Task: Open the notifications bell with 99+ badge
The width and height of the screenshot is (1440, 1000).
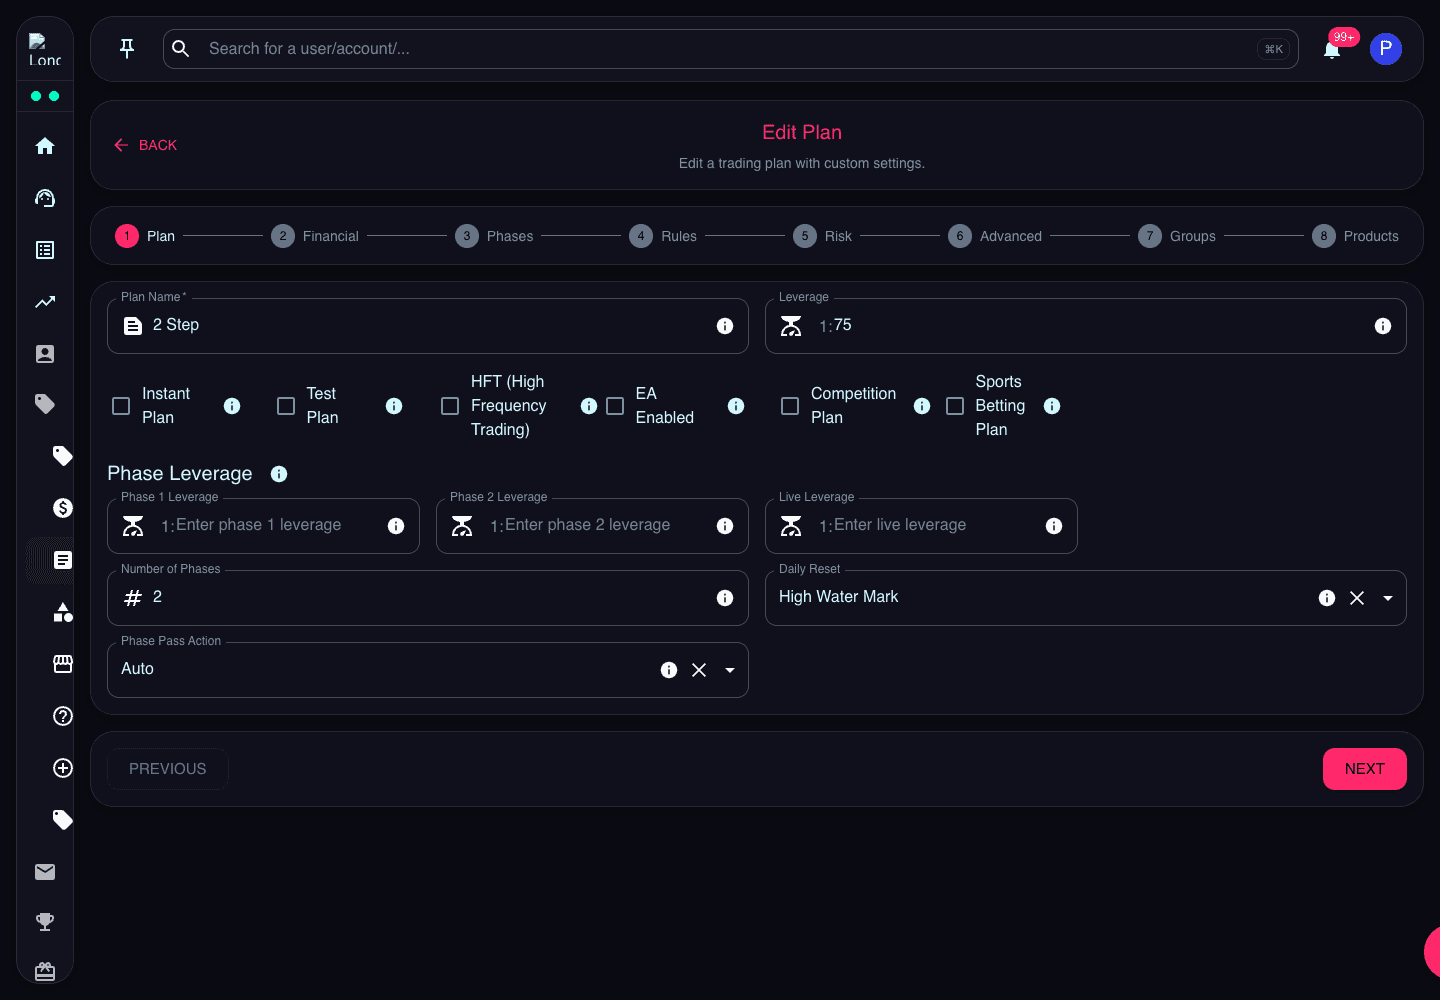Action: click(1332, 49)
